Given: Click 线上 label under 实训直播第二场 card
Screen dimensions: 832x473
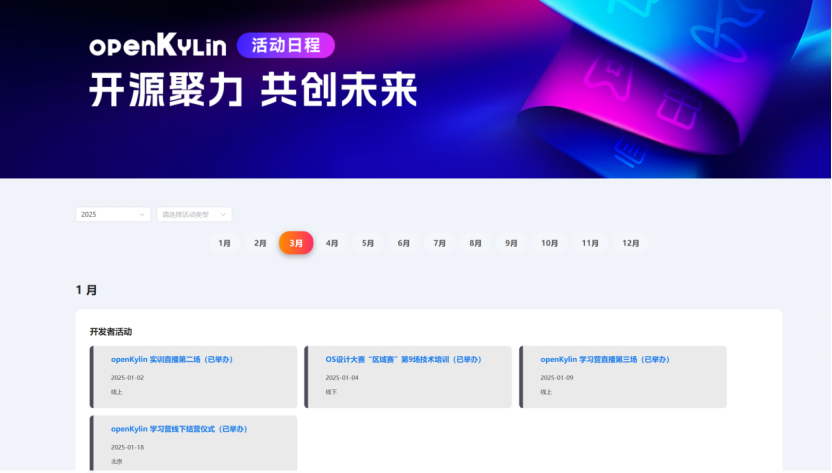Looking at the screenshot, I should 117,392.
